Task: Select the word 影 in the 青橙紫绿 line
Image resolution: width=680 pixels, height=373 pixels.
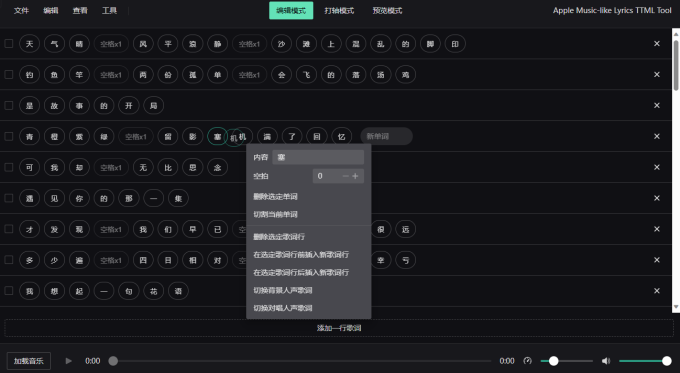Action: [193, 136]
